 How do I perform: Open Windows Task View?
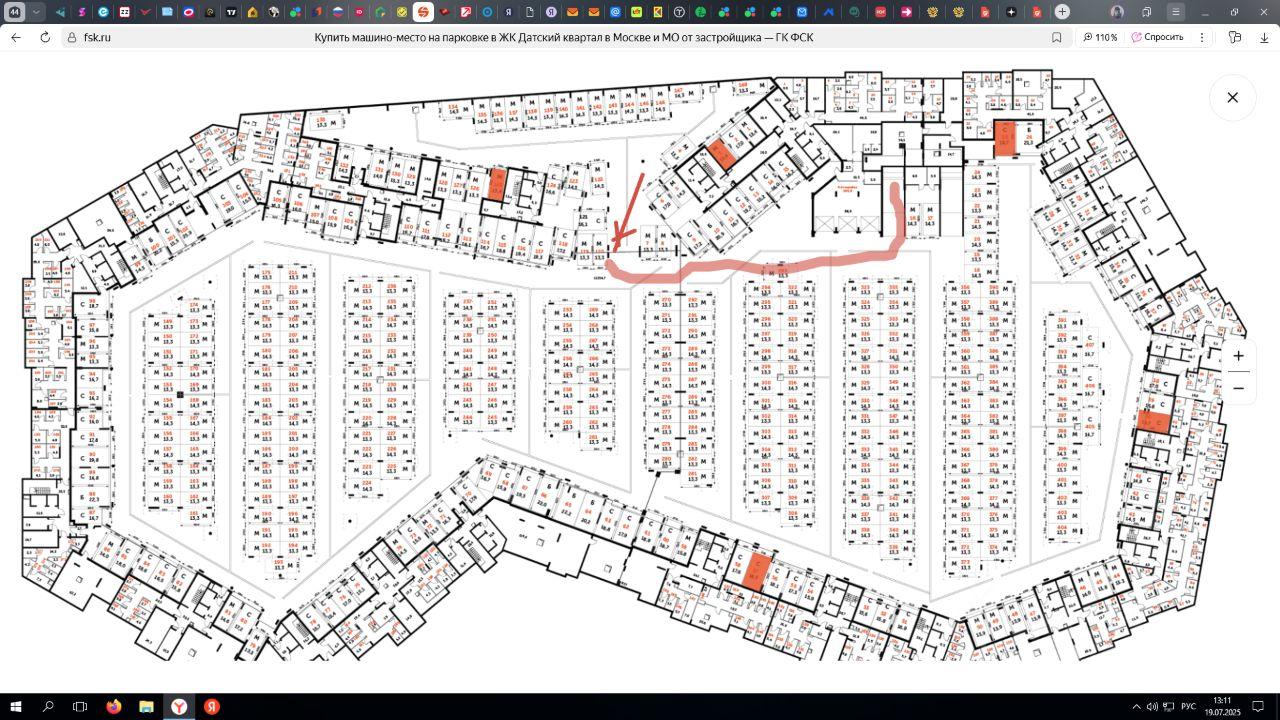pyautogui.click(x=80, y=706)
